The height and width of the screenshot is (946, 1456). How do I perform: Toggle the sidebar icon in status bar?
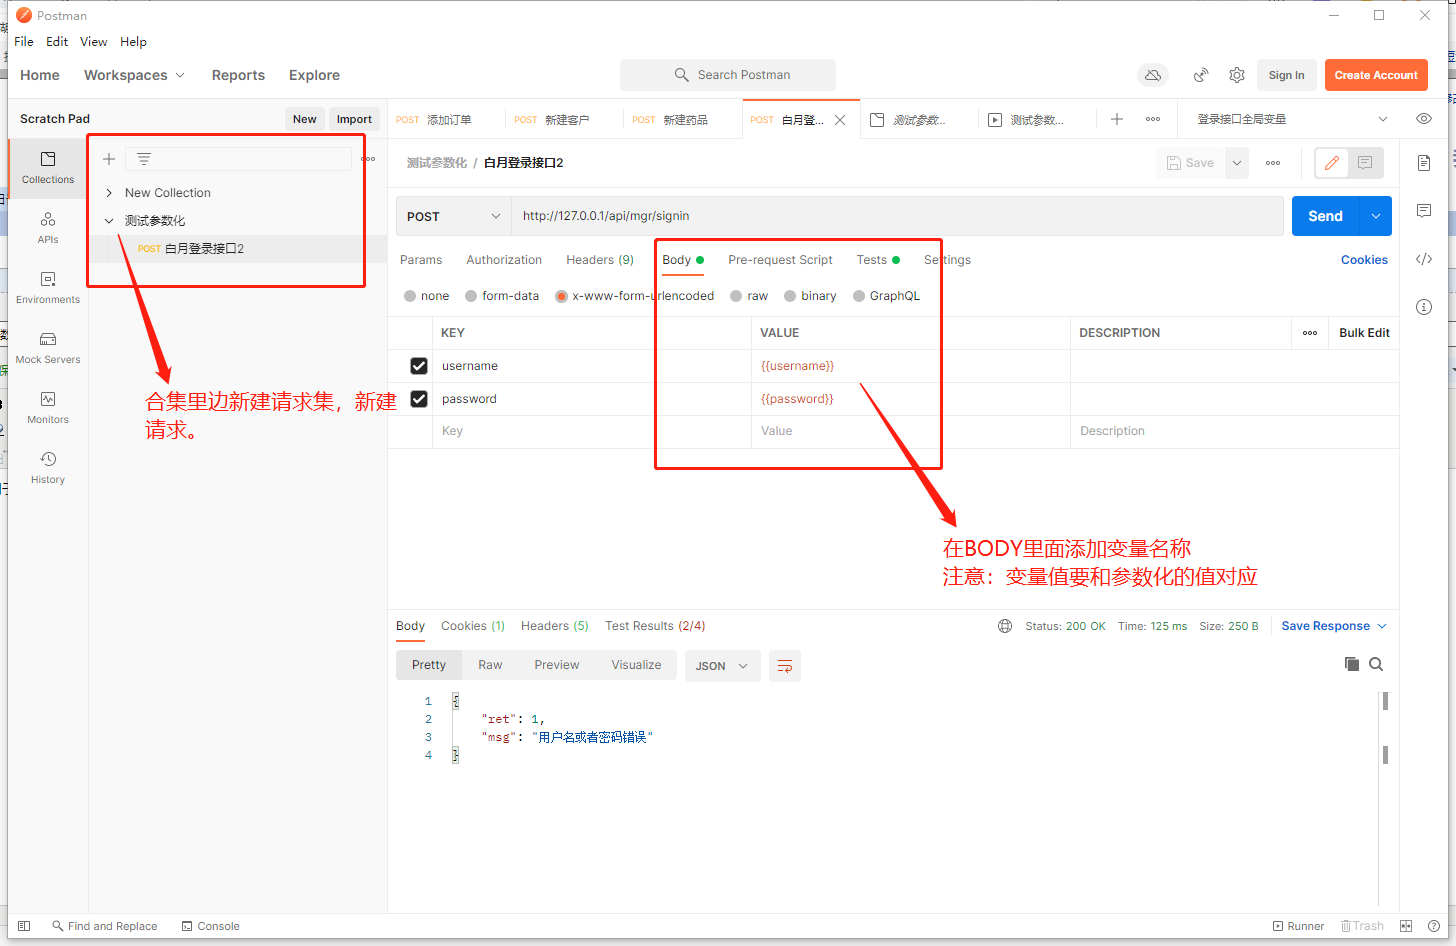tap(24, 926)
